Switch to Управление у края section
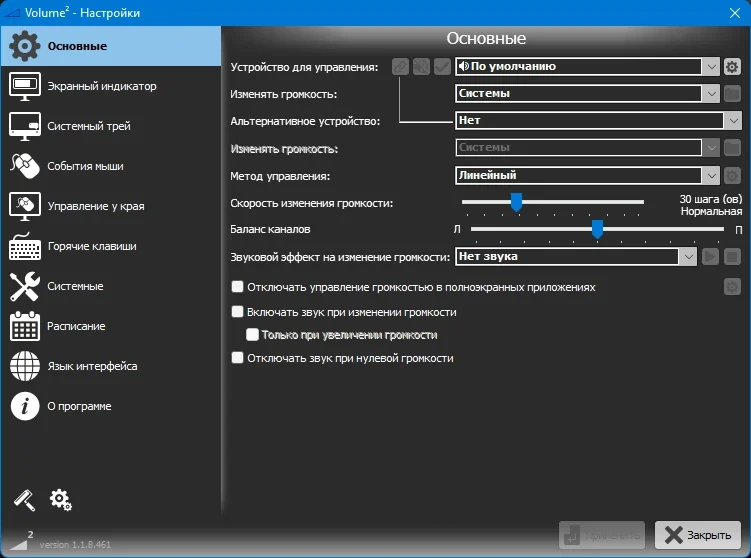The width and height of the screenshot is (751, 558). coord(111,206)
